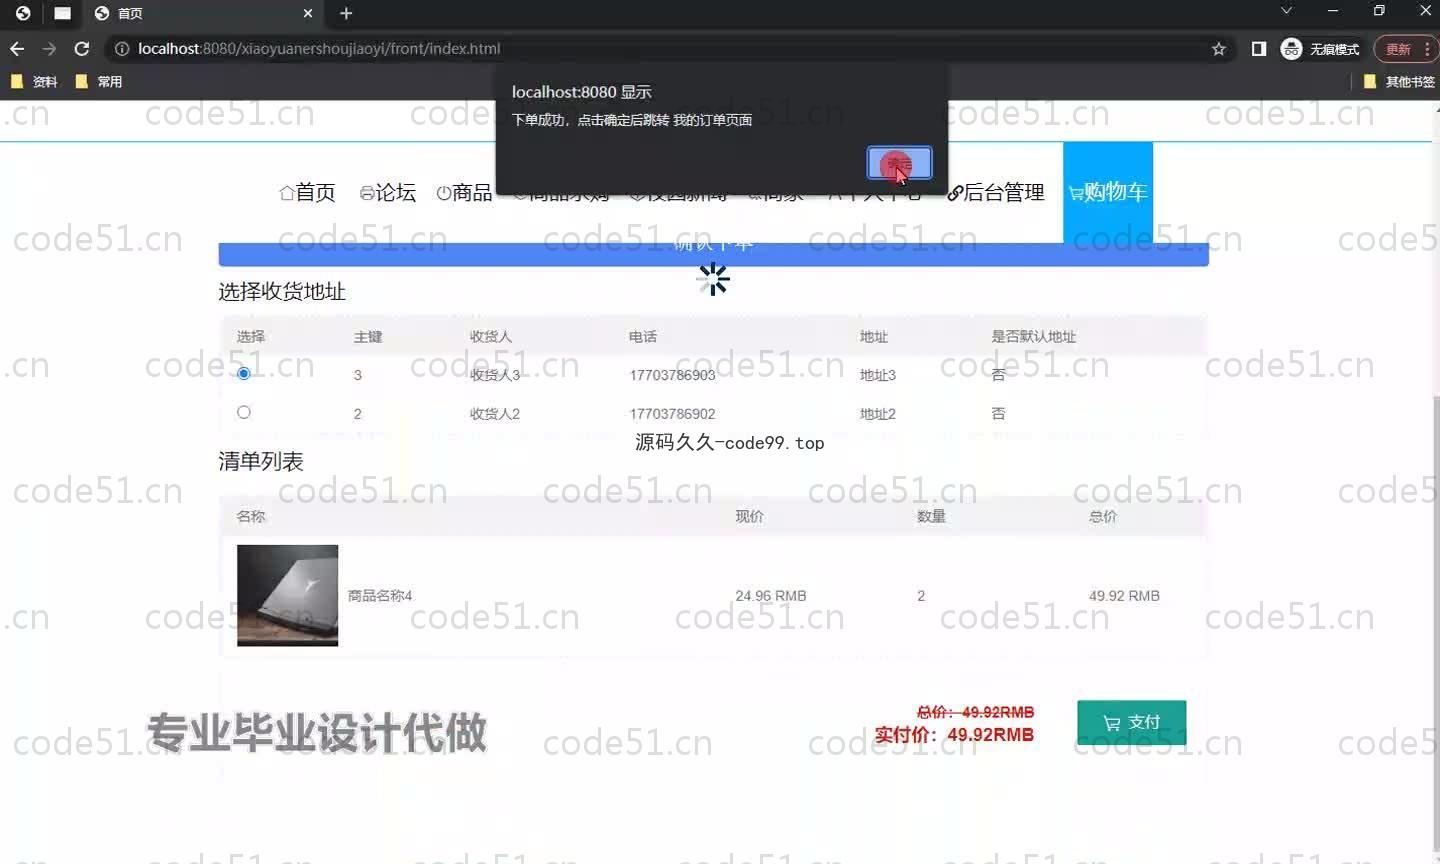Click the unit price 24.96 RMB
The height and width of the screenshot is (864, 1440).
point(770,595)
